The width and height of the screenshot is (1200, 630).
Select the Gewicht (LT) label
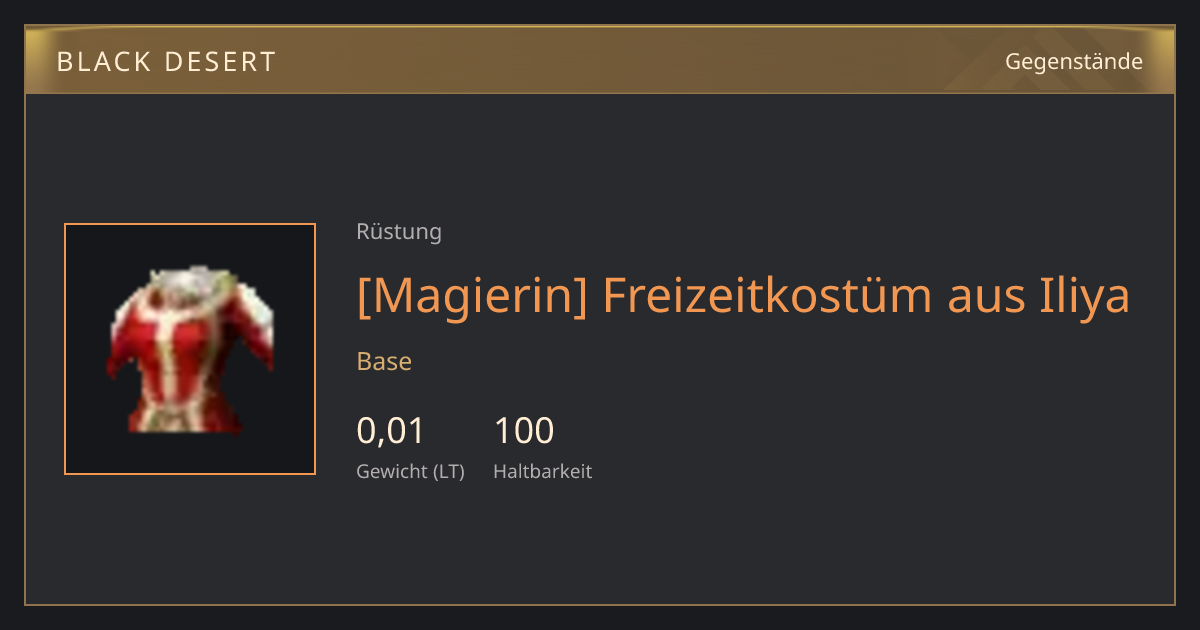coord(411,472)
